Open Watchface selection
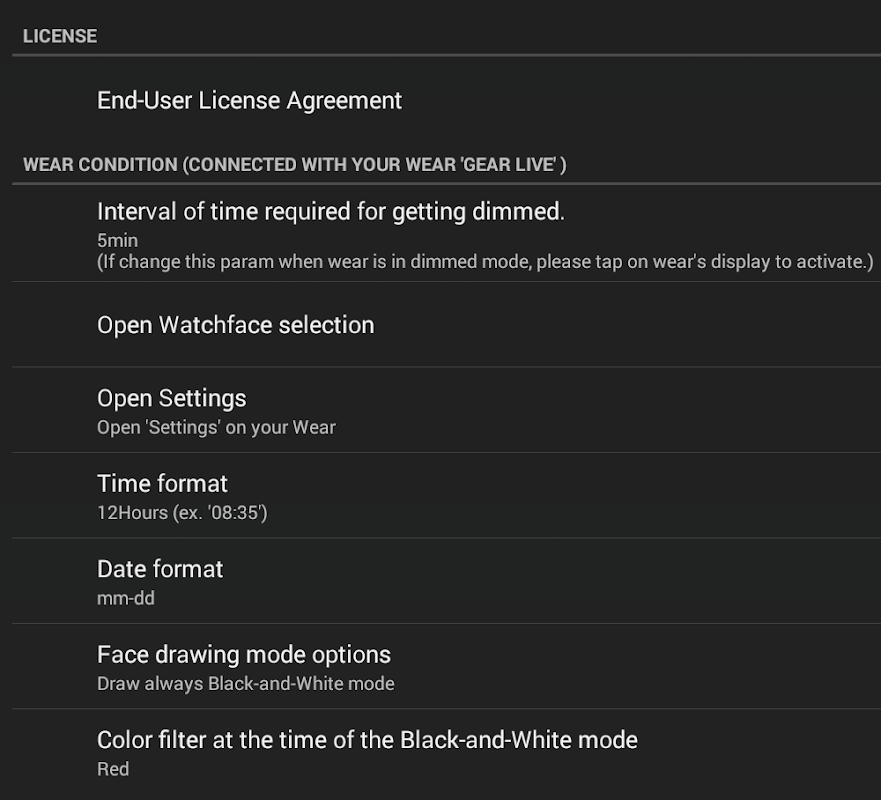Image resolution: width=881 pixels, height=800 pixels. click(235, 325)
